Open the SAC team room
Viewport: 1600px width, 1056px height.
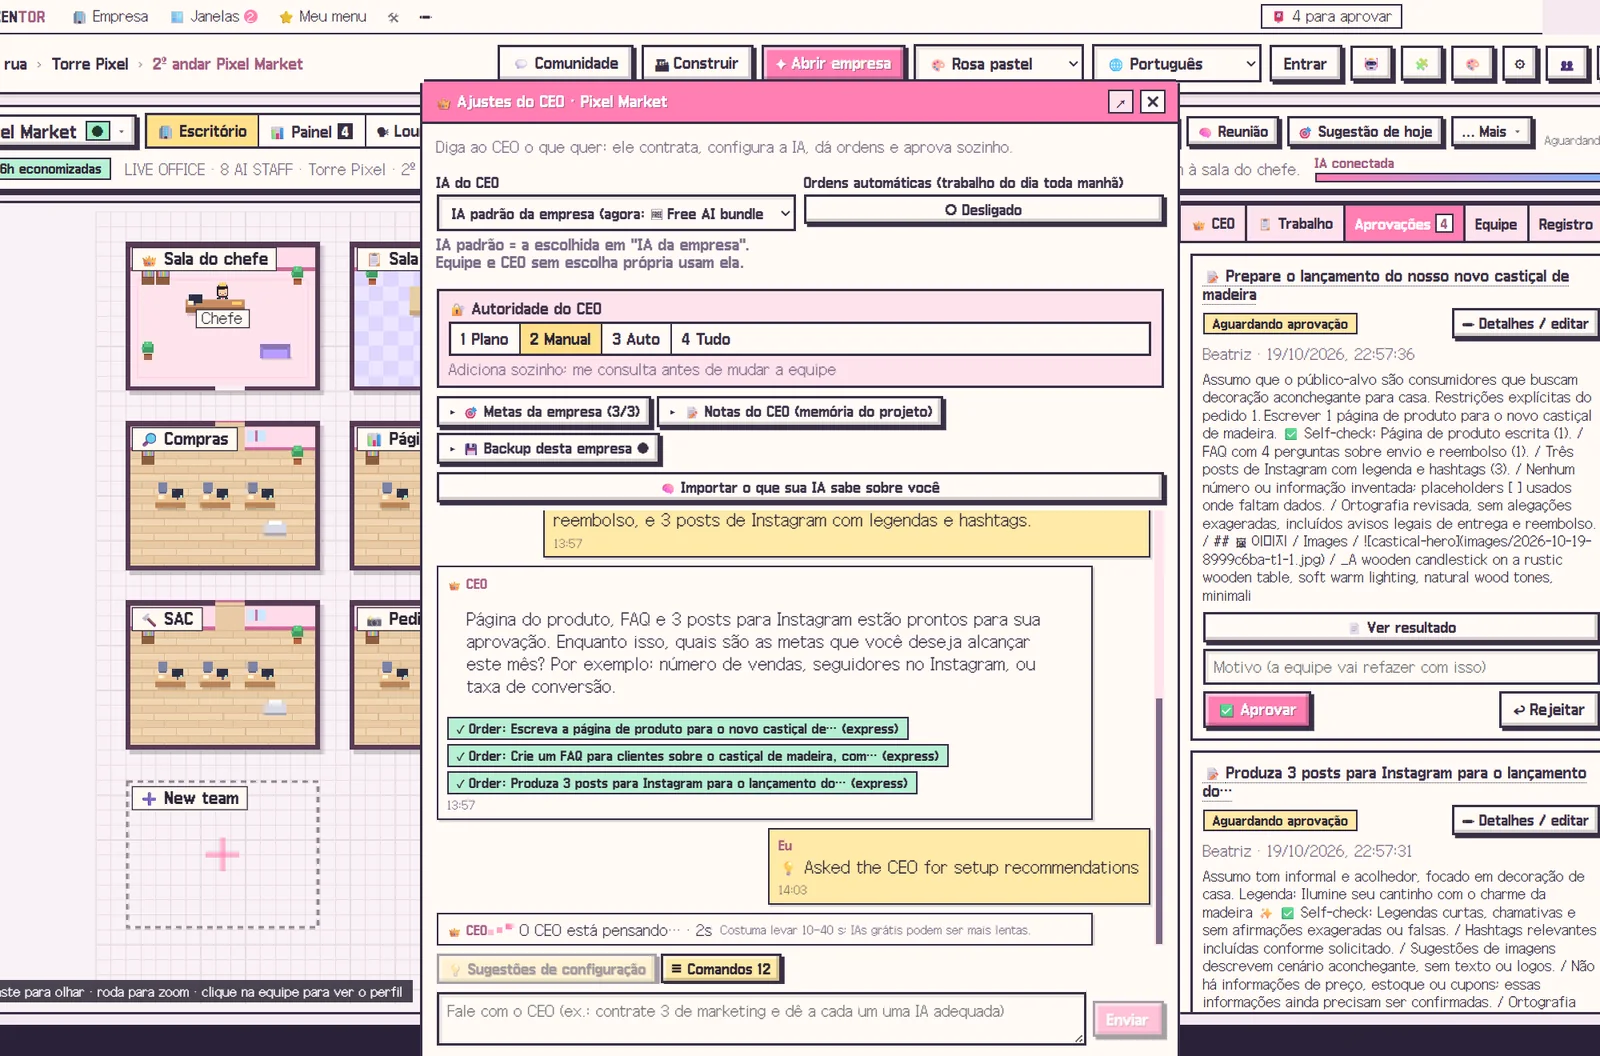pyautogui.click(x=222, y=675)
